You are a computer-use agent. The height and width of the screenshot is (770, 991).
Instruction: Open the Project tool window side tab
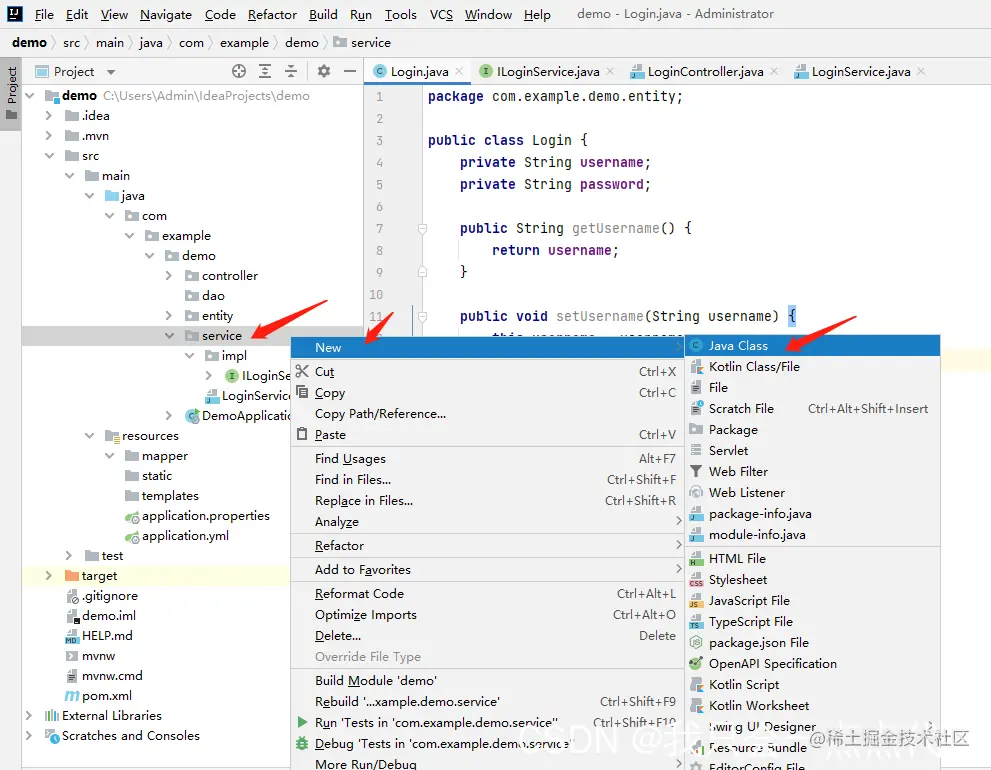11,94
